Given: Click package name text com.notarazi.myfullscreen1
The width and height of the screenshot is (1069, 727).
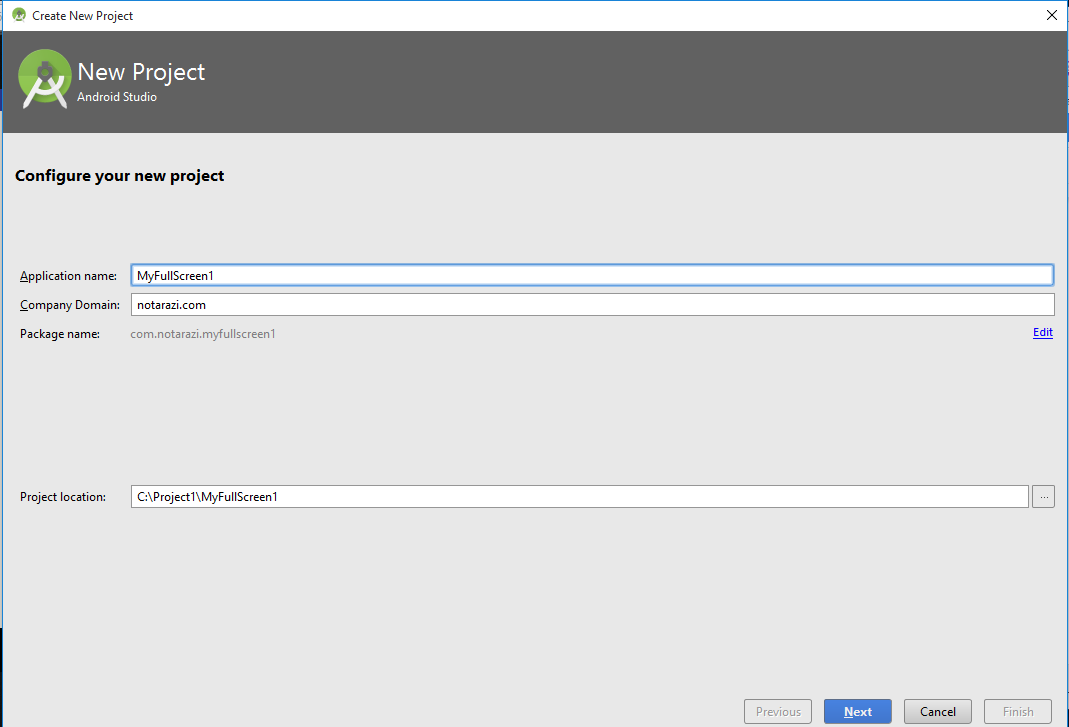Looking at the screenshot, I should click(202, 333).
